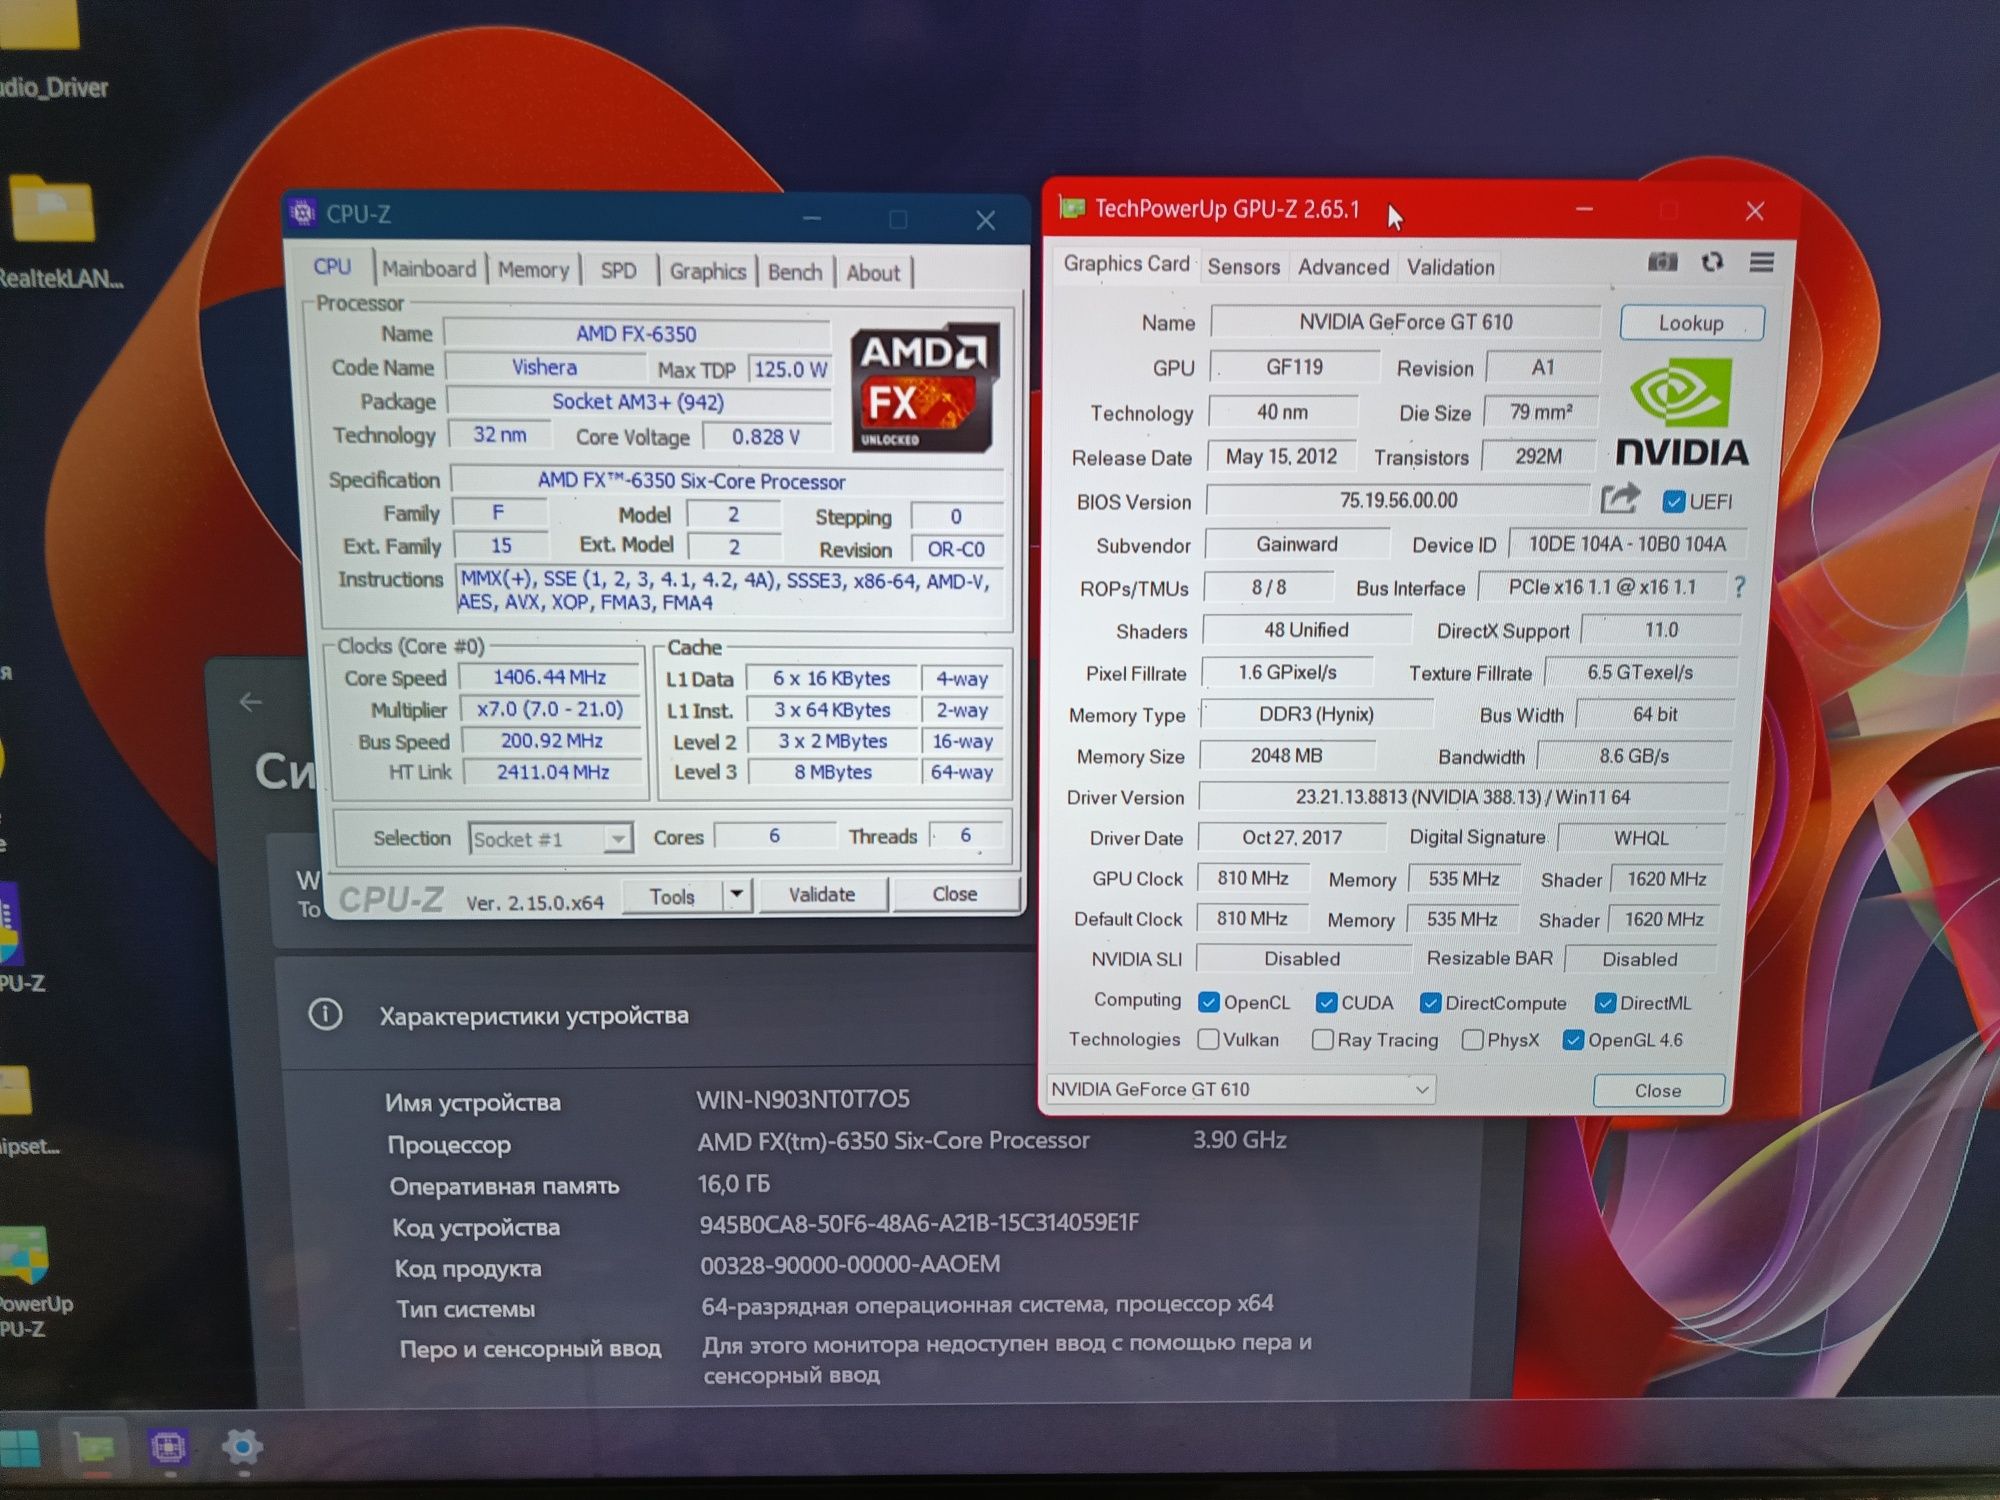
Task: Click the Driver Version field in GPU-Z
Action: (x=1463, y=797)
